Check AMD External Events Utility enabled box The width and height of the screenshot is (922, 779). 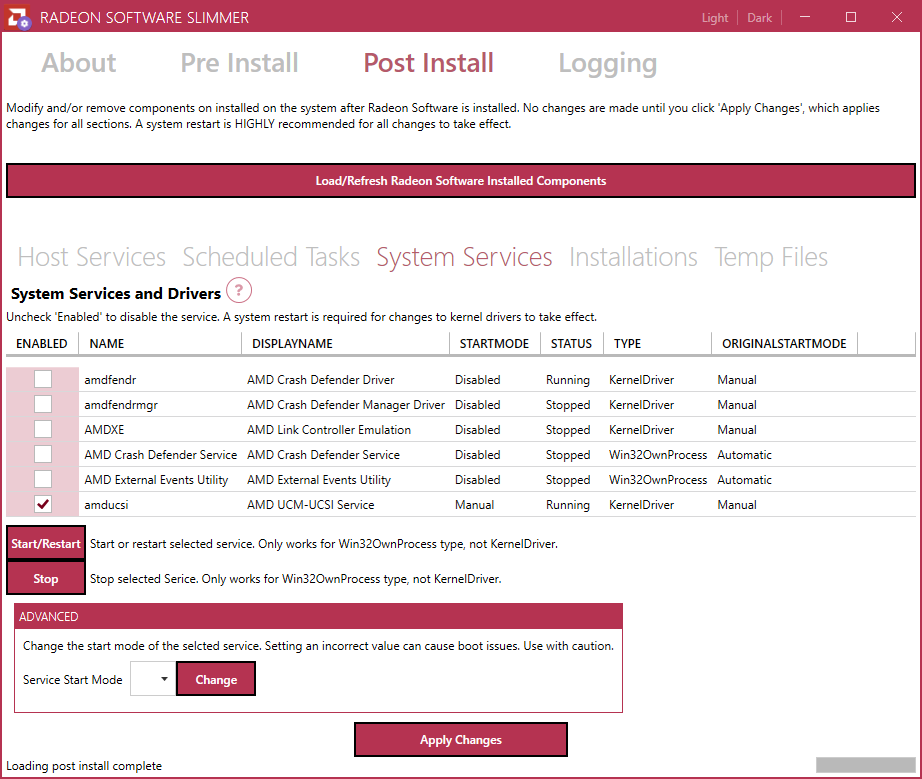43,479
